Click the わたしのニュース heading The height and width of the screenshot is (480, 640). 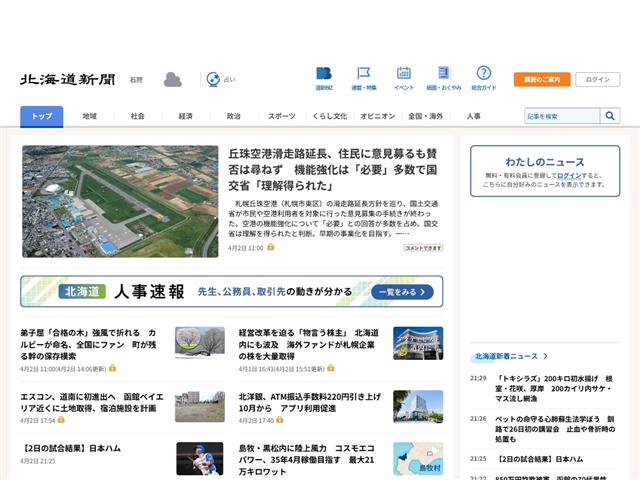pyautogui.click(x=545, y=162)
